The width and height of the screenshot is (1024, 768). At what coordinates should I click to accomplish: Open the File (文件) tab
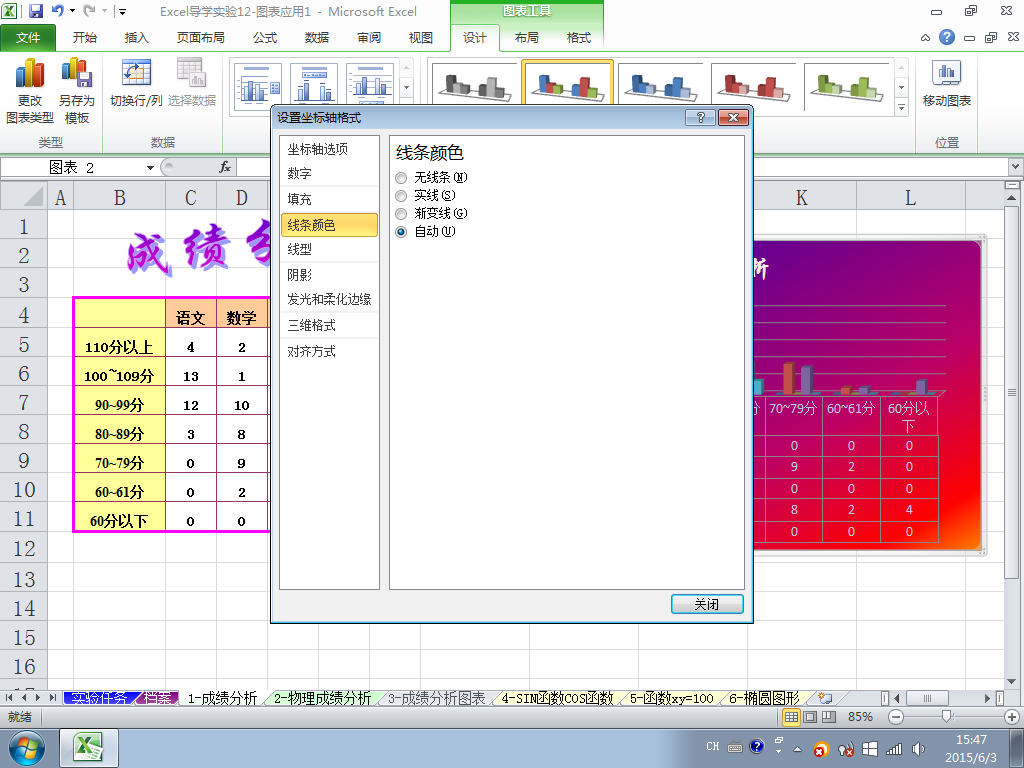28,38
